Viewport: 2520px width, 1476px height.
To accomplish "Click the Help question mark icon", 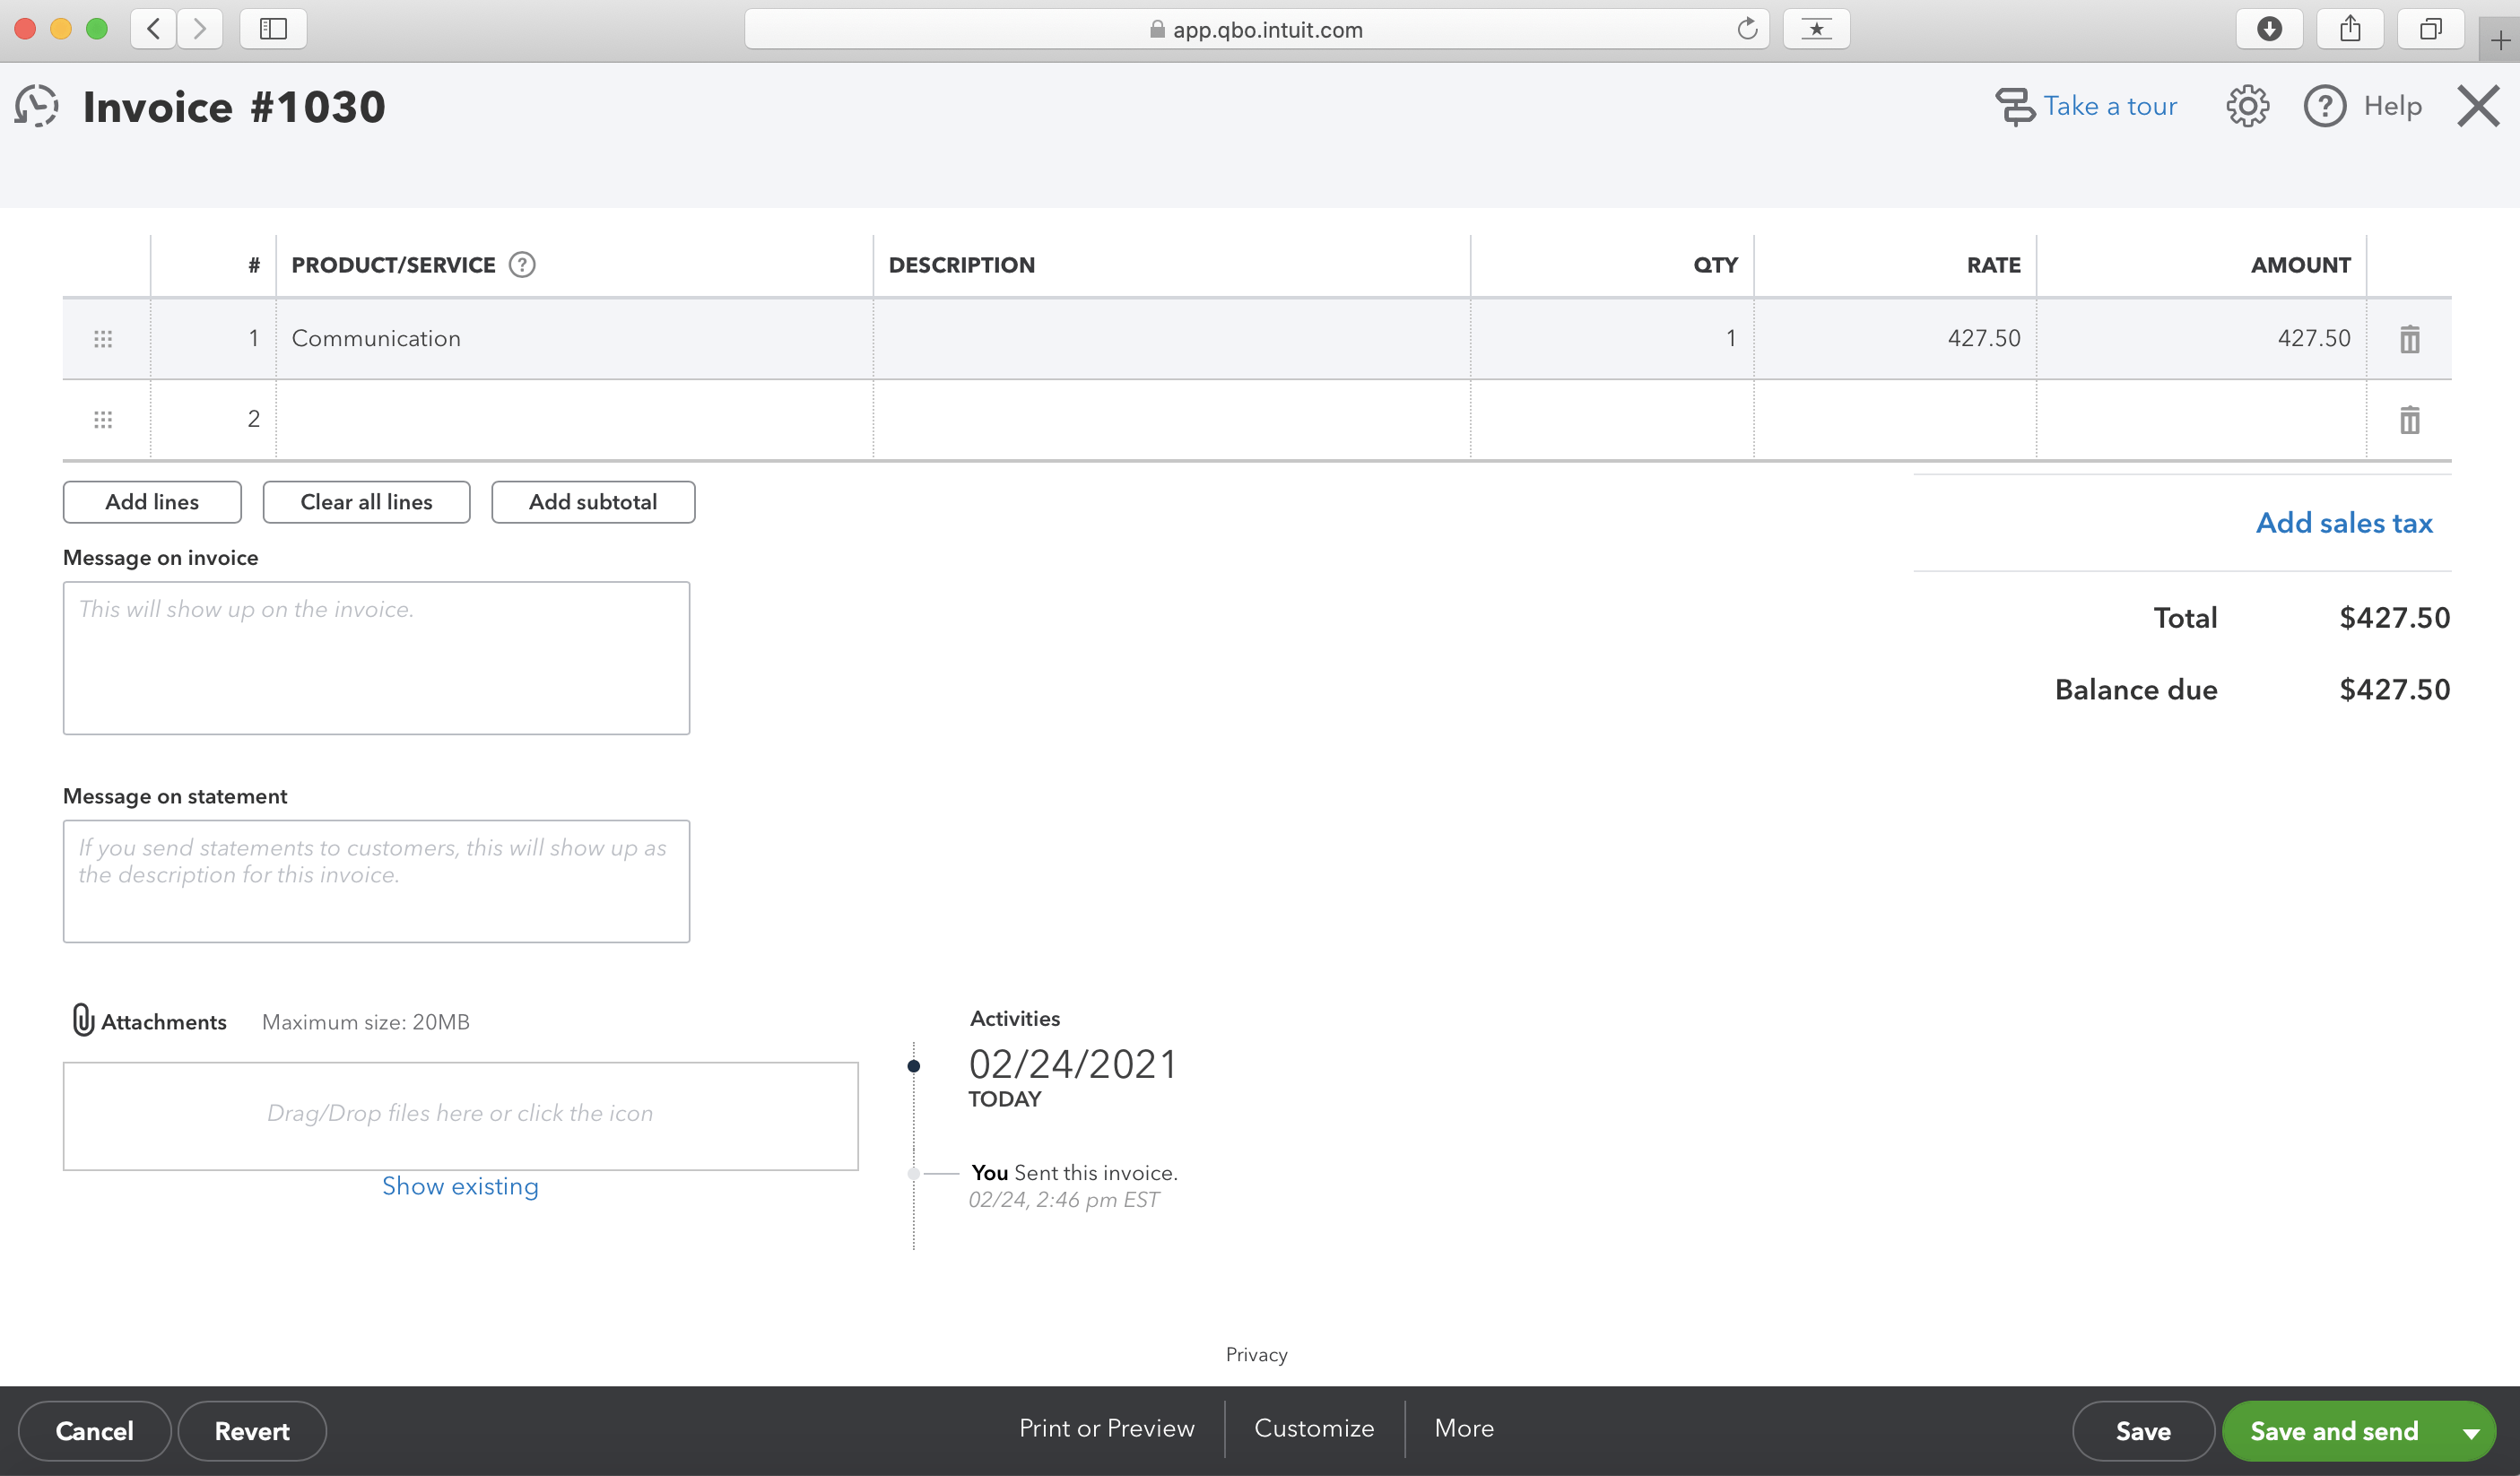I will tap(2324, 106).
